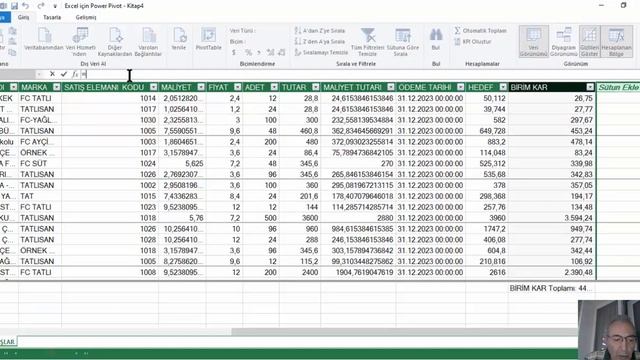
Task: Insert a PivotTable
Action: [x=208, y=40]
